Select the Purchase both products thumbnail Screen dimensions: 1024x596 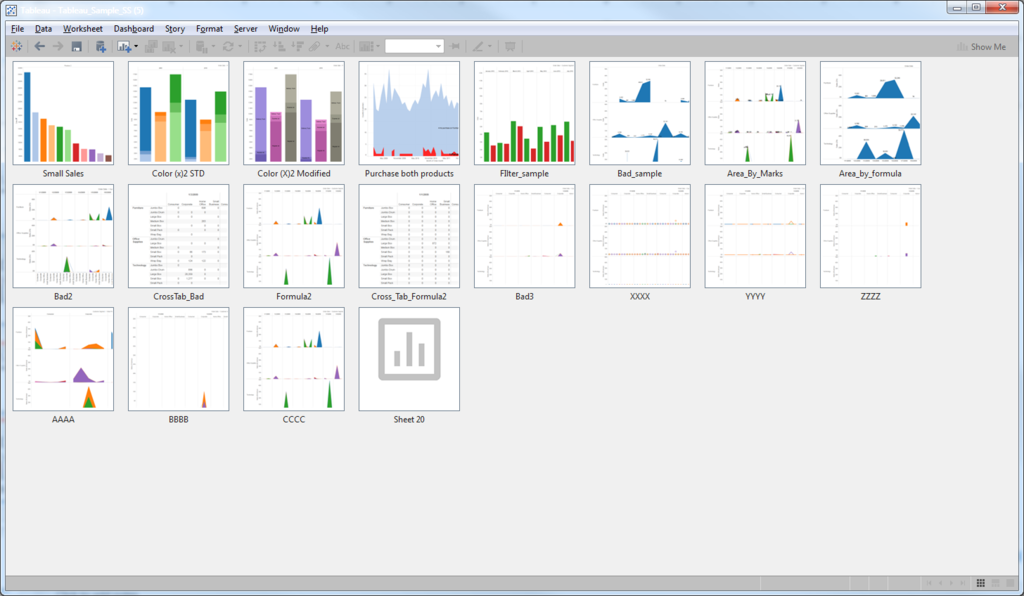point(409,113)
